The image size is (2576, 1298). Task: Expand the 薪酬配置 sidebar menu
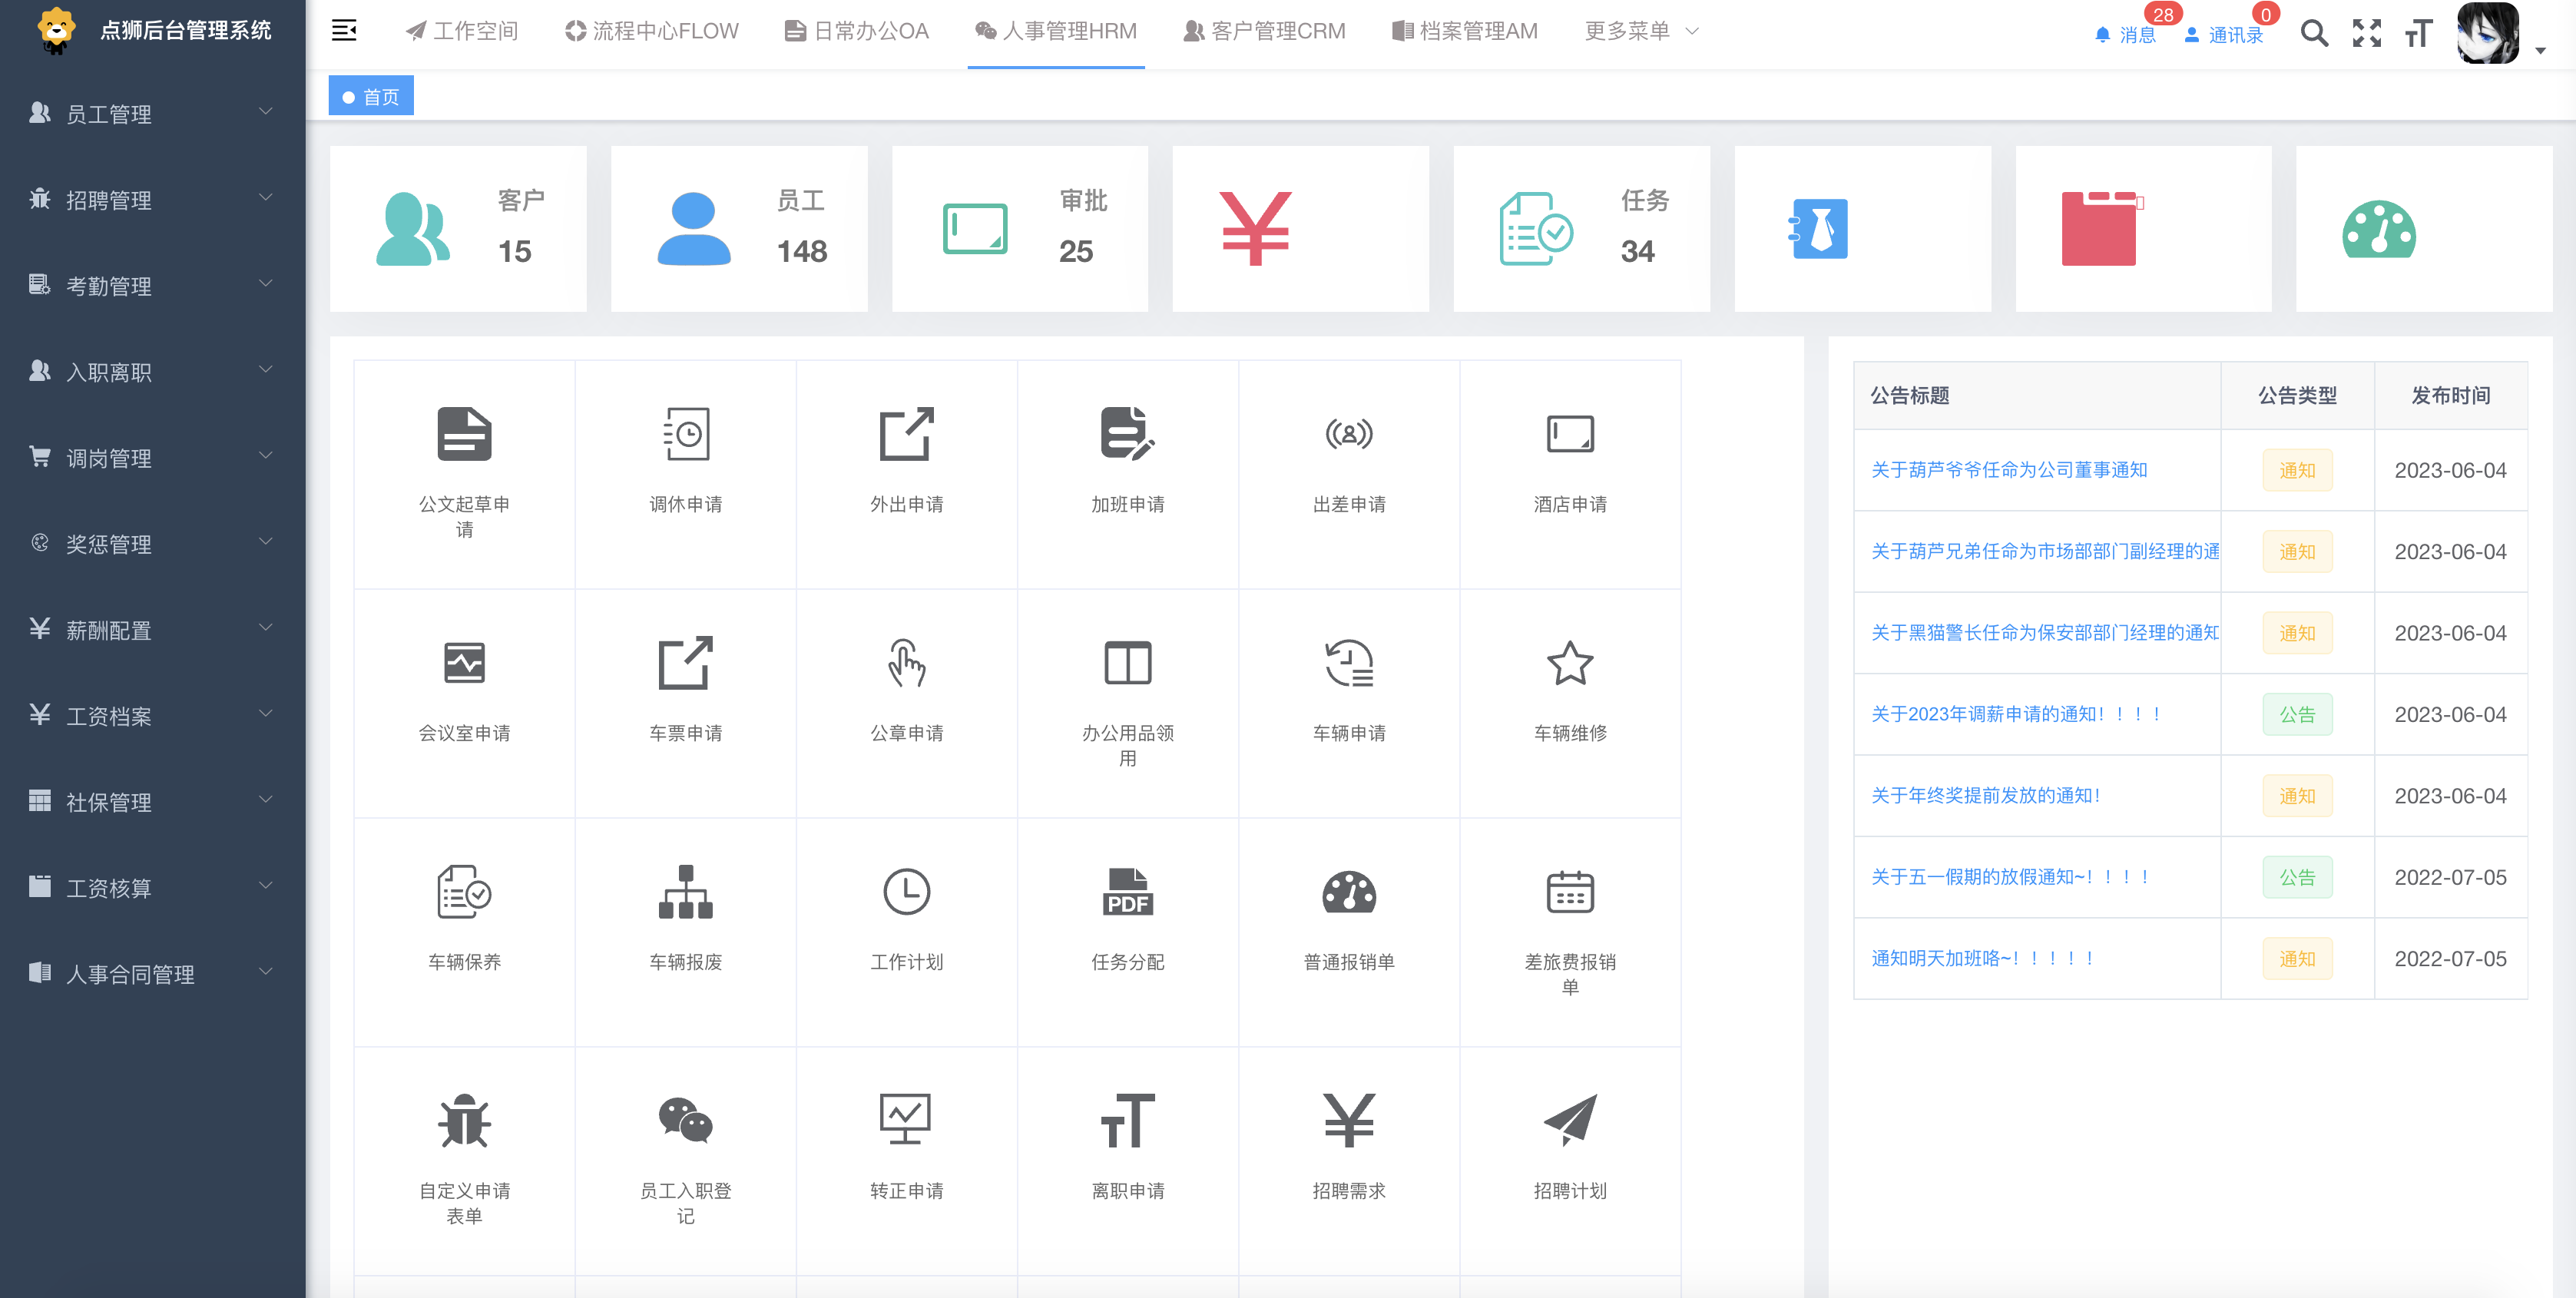[152, 629]
